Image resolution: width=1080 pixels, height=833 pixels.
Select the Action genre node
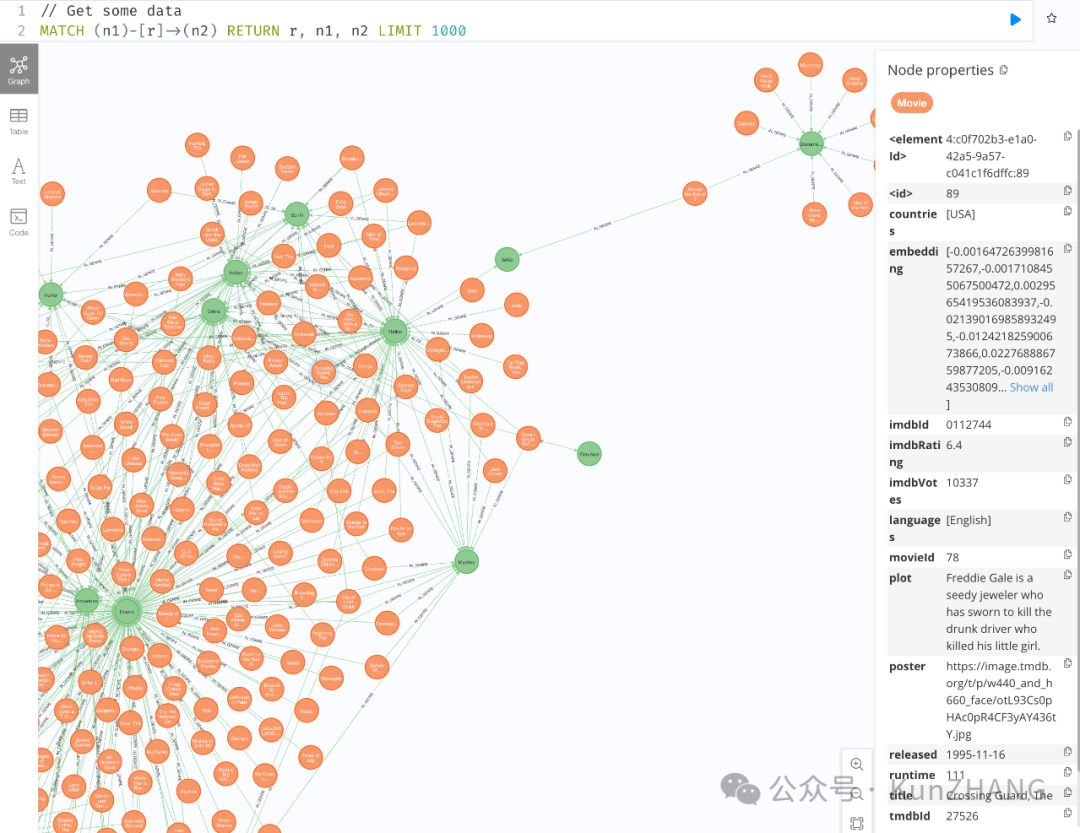tap(236, 273)
